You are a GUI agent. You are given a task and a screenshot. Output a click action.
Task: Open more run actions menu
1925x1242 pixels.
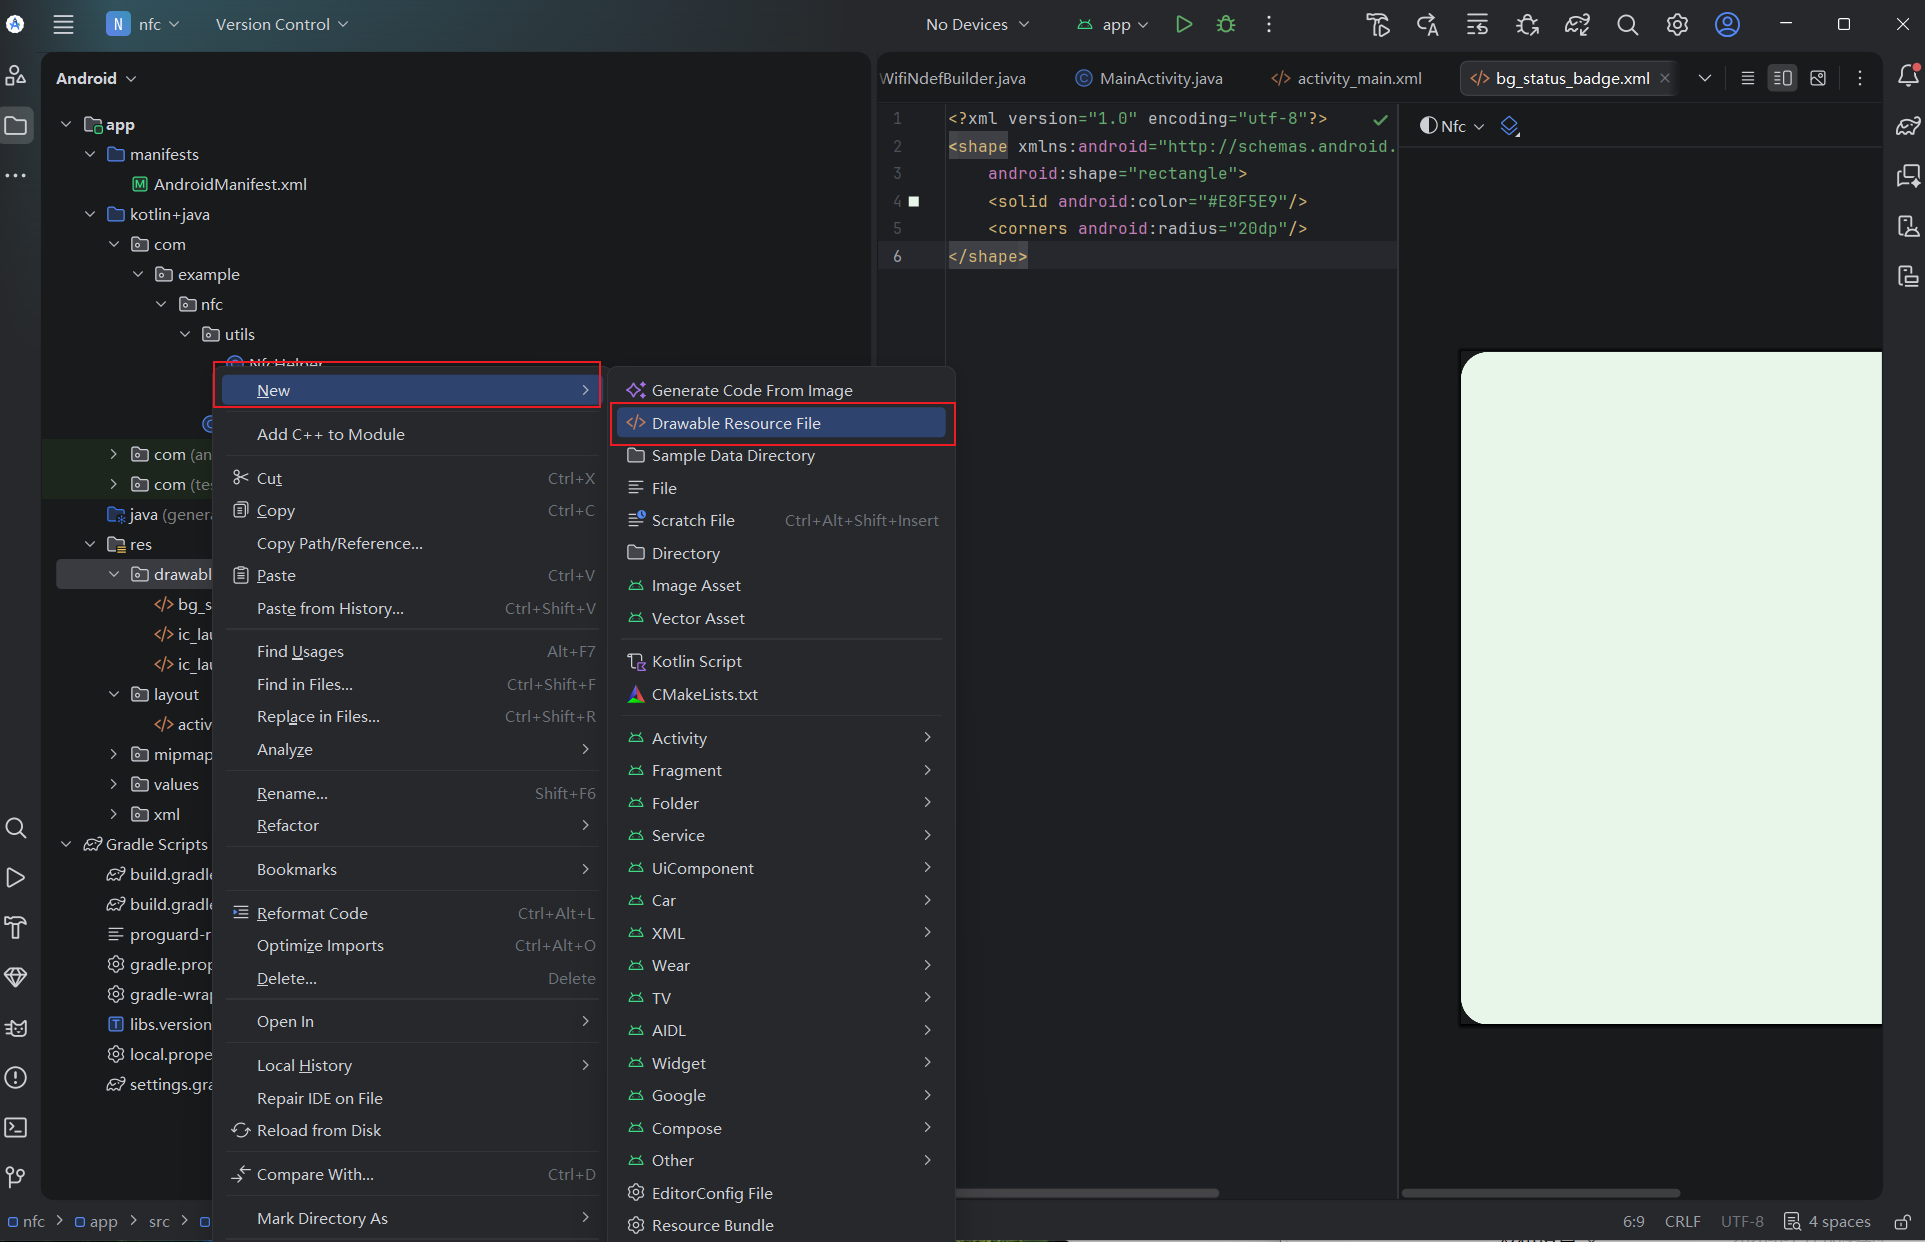tap(1269, 24)
